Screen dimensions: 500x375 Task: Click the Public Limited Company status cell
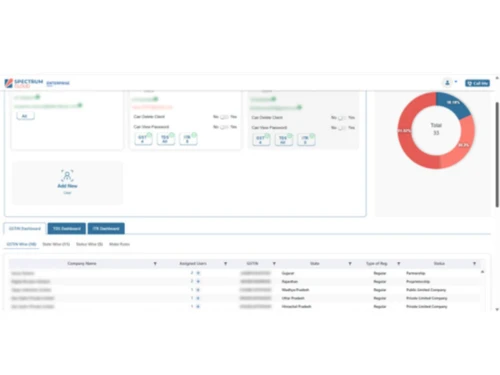426,290
